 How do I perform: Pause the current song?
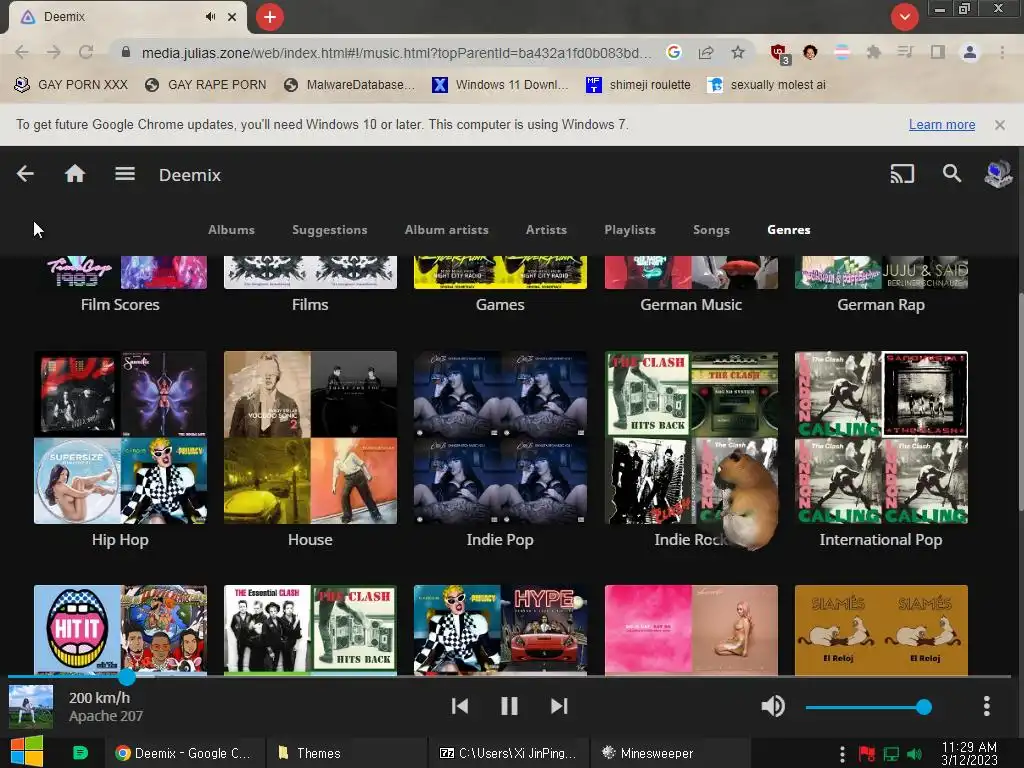509,706
